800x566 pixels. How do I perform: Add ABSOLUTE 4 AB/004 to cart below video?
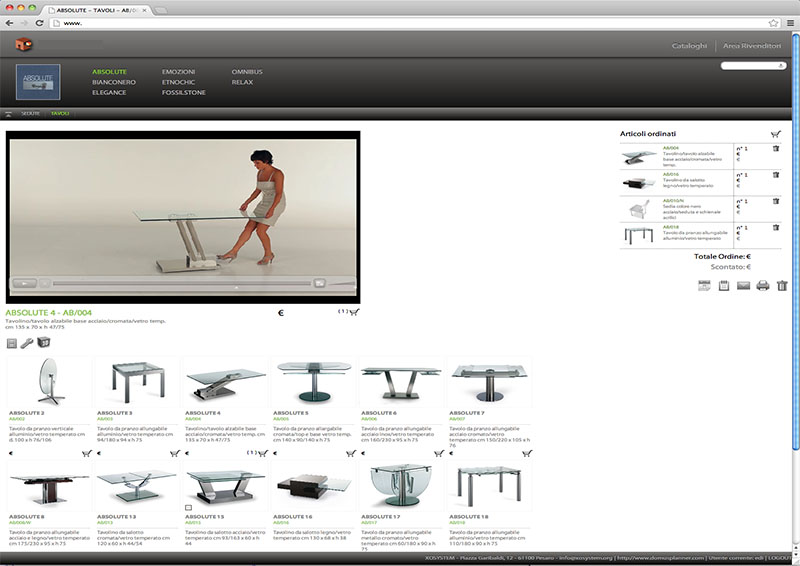(x=354, y=312)
